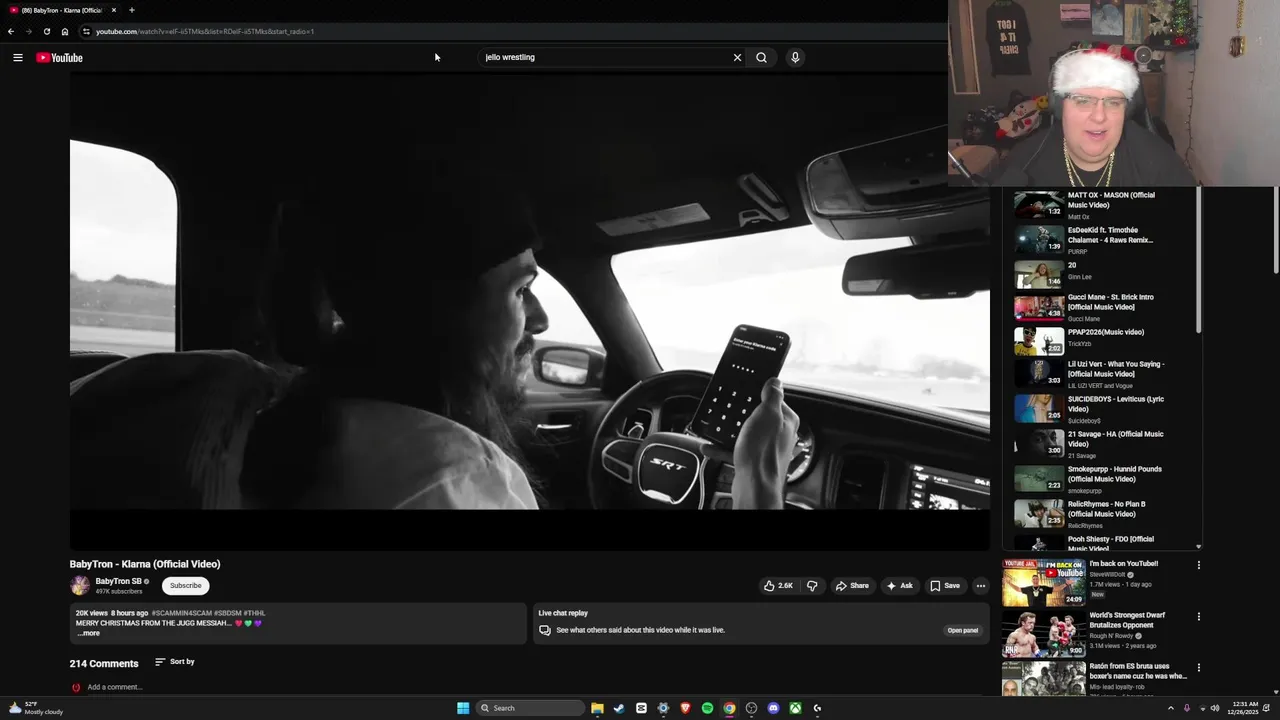Open the Ask button
The image size is (1280, 720).
tap(899, 586)
